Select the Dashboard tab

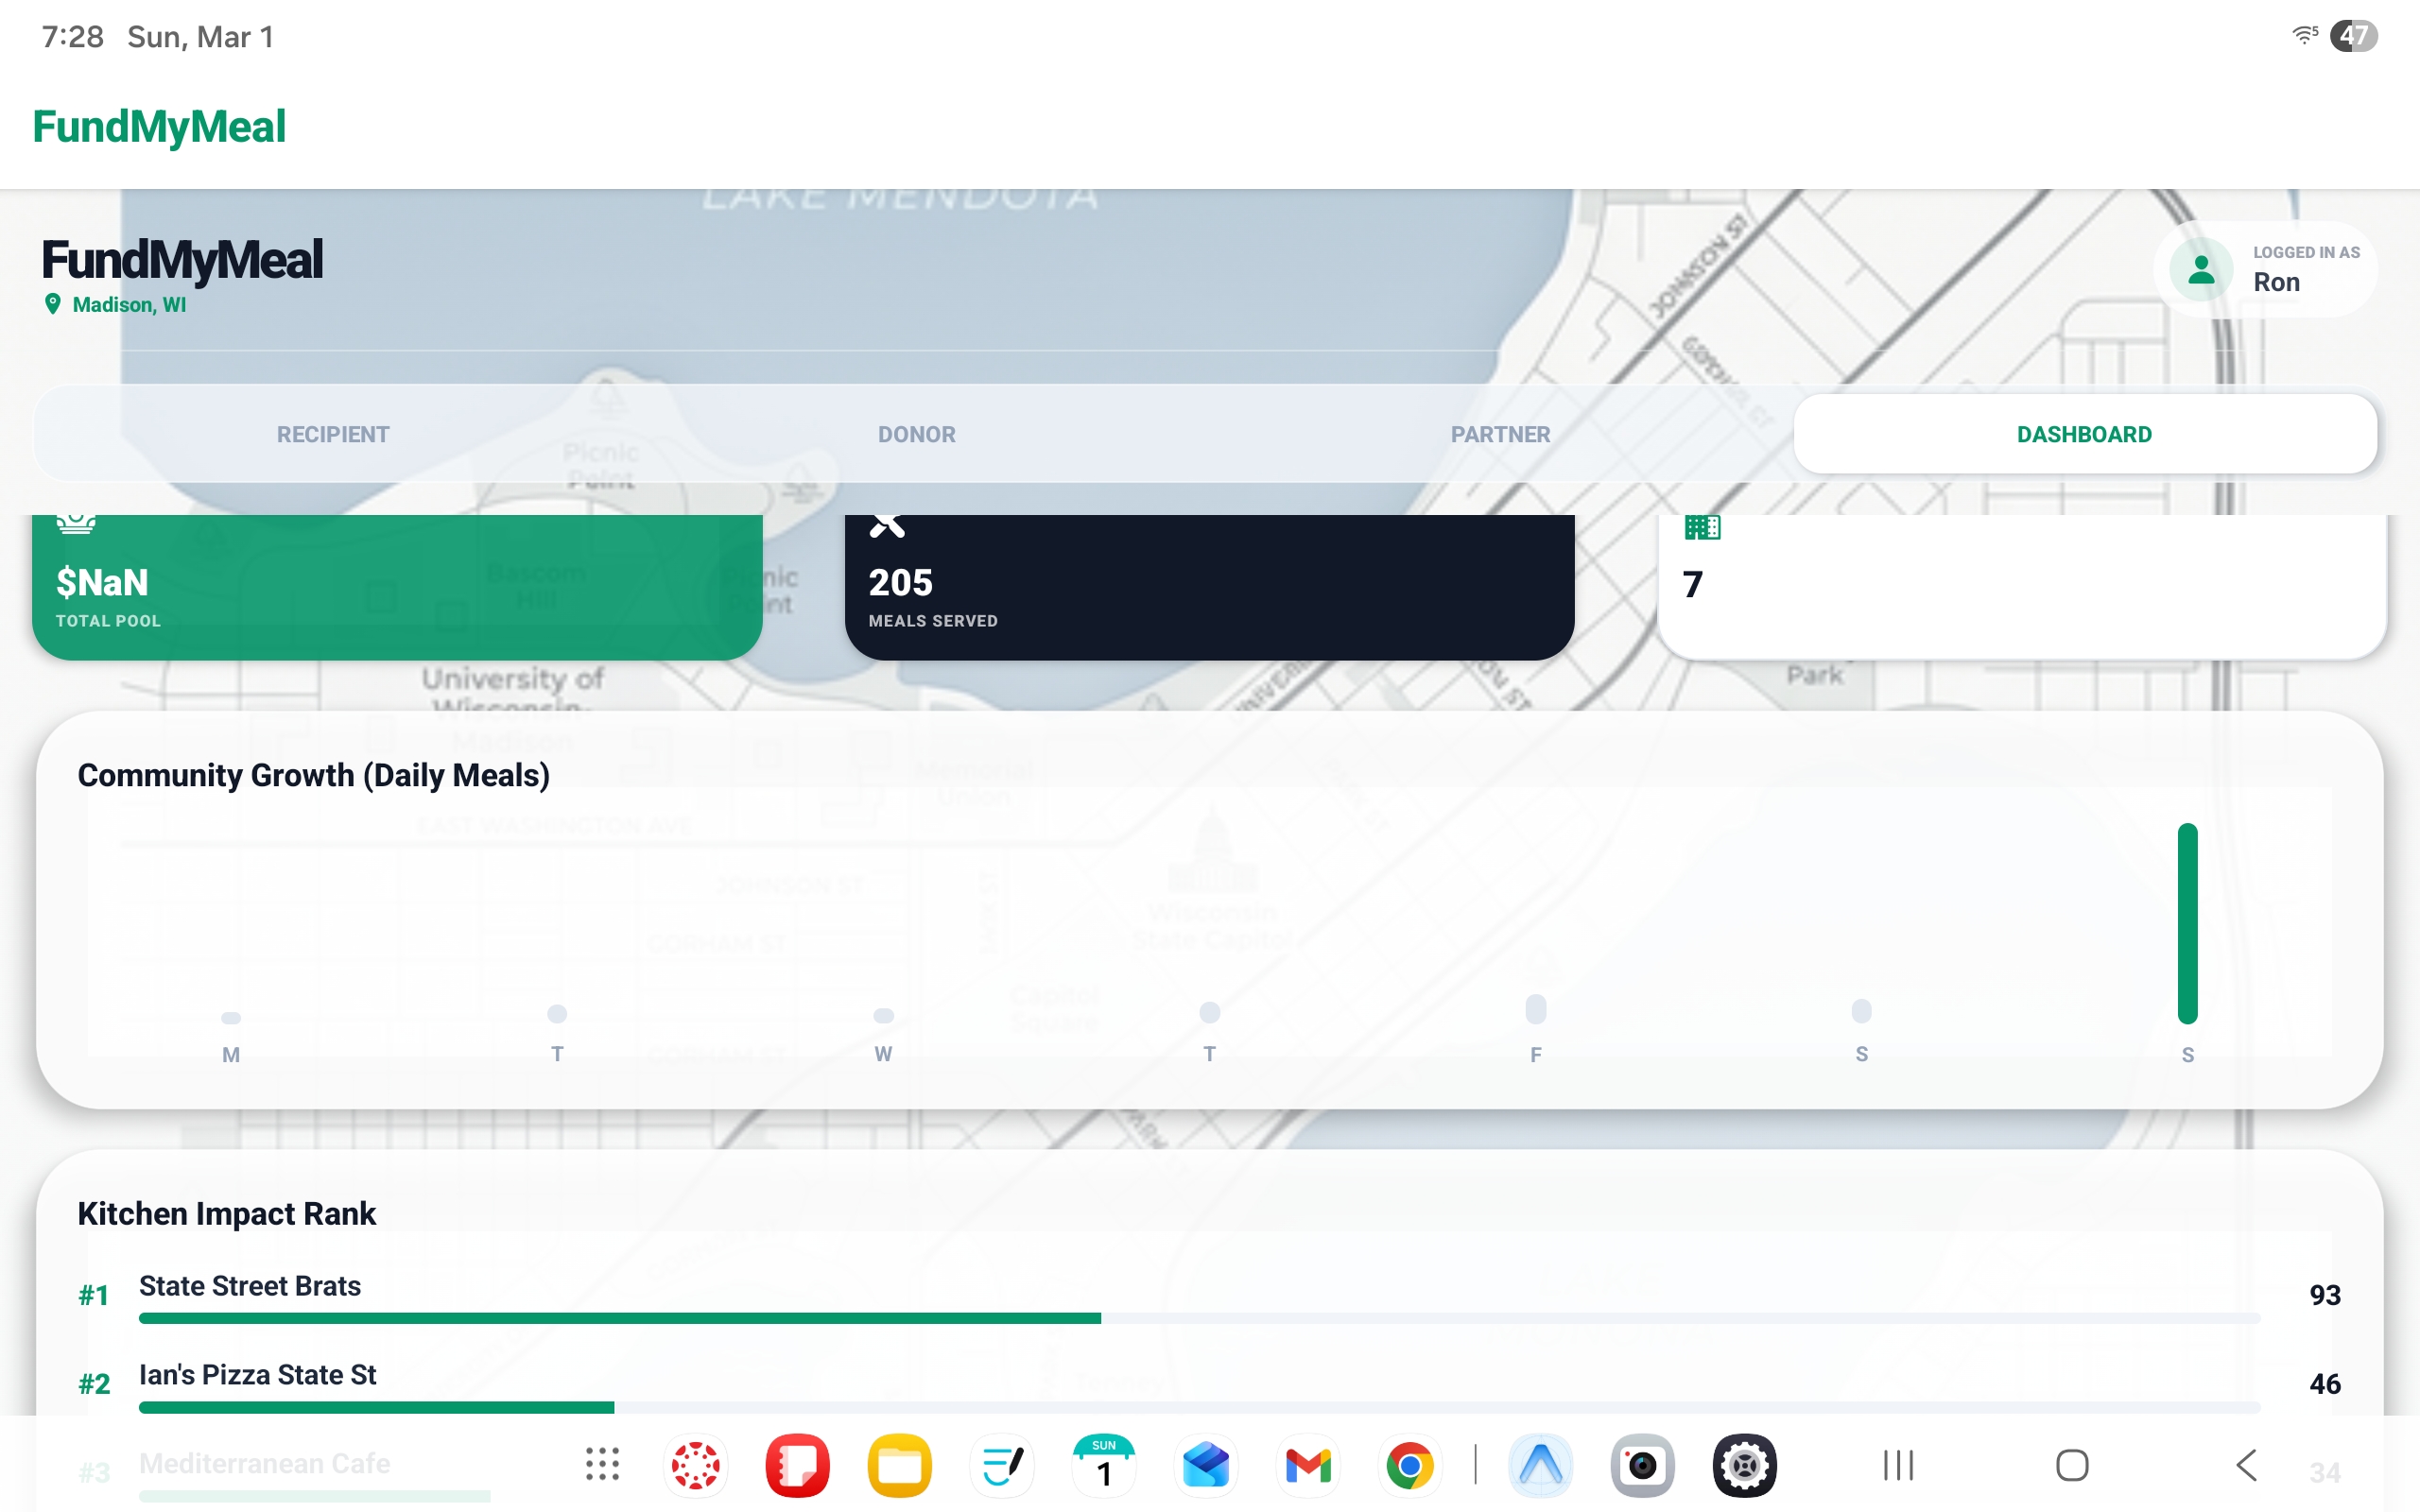(2084, 434)
